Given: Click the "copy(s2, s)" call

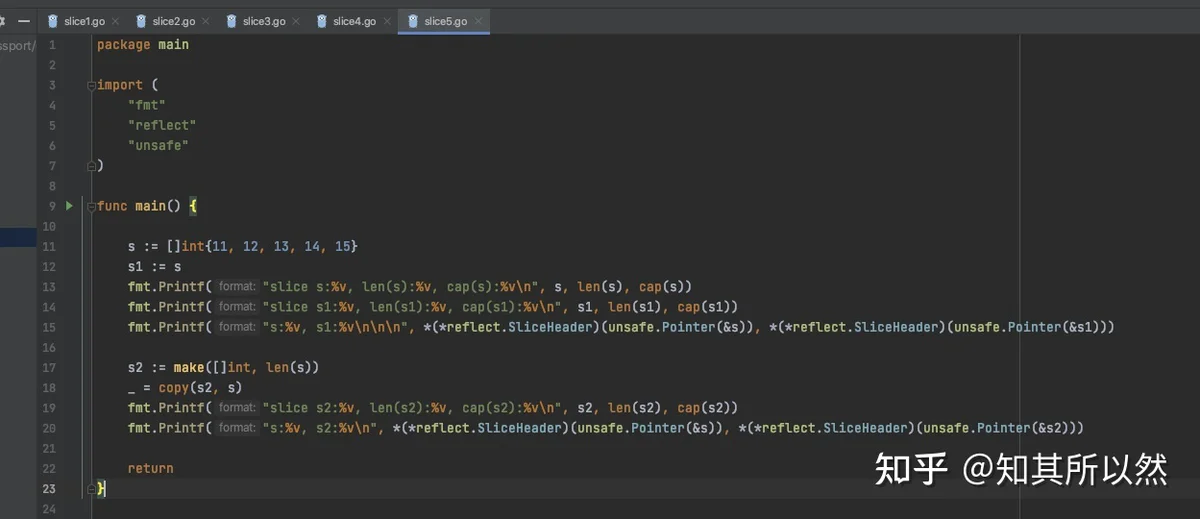Looking at the screenshot, I should pos(200,388).
